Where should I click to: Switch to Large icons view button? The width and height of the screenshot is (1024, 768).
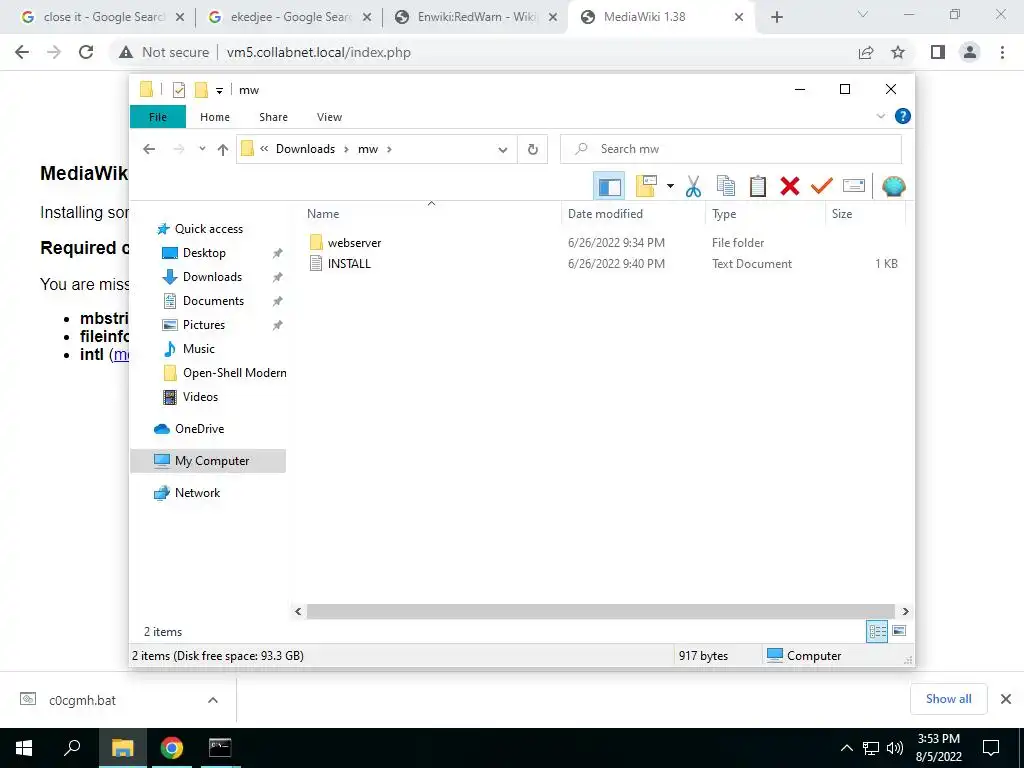(899, 631)
